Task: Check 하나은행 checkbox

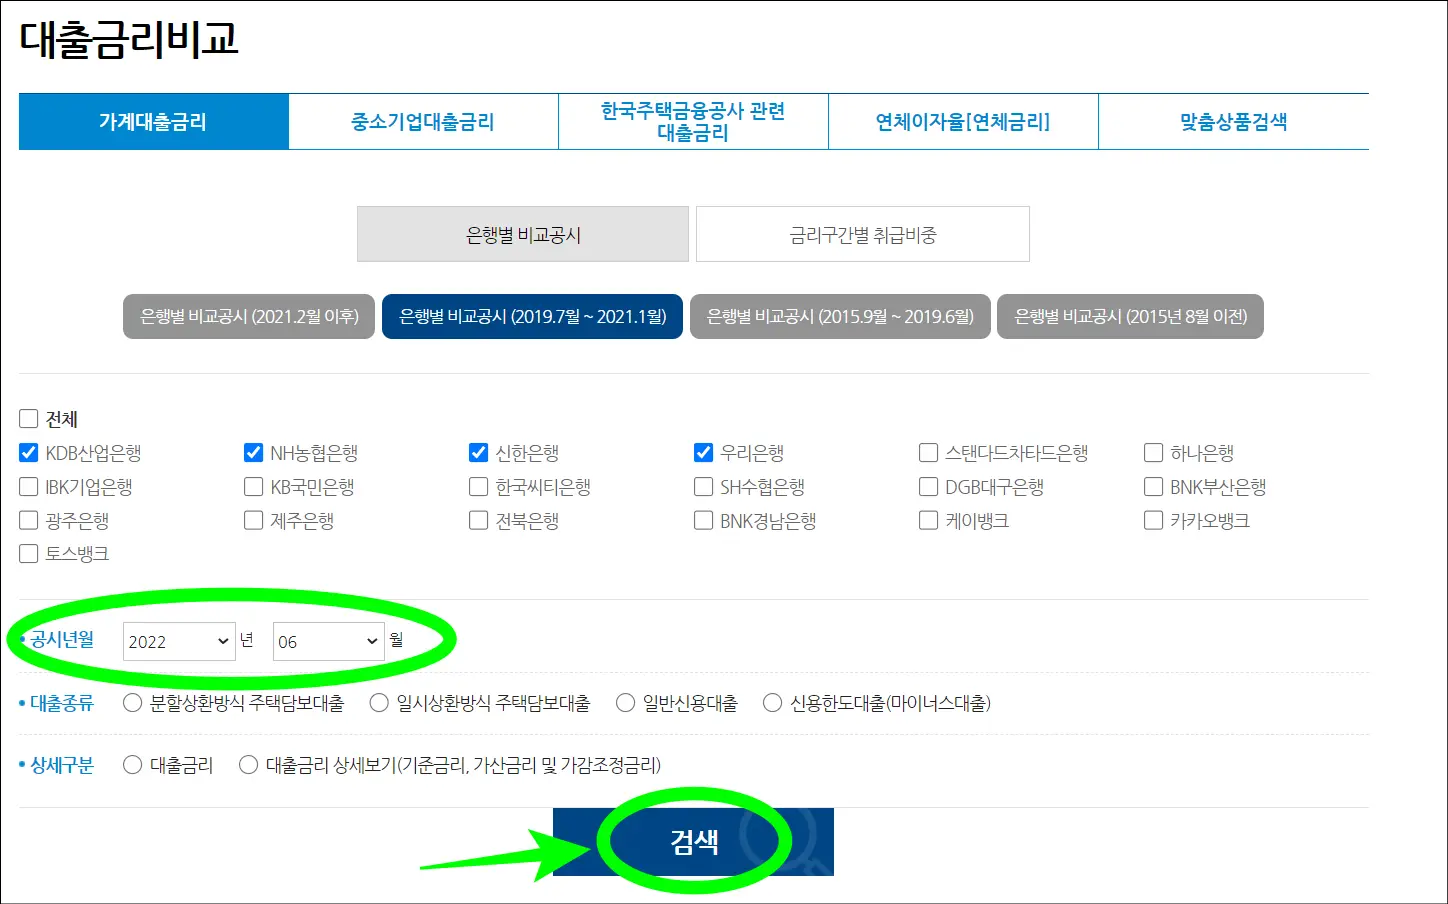Action: pos(1154,453)
